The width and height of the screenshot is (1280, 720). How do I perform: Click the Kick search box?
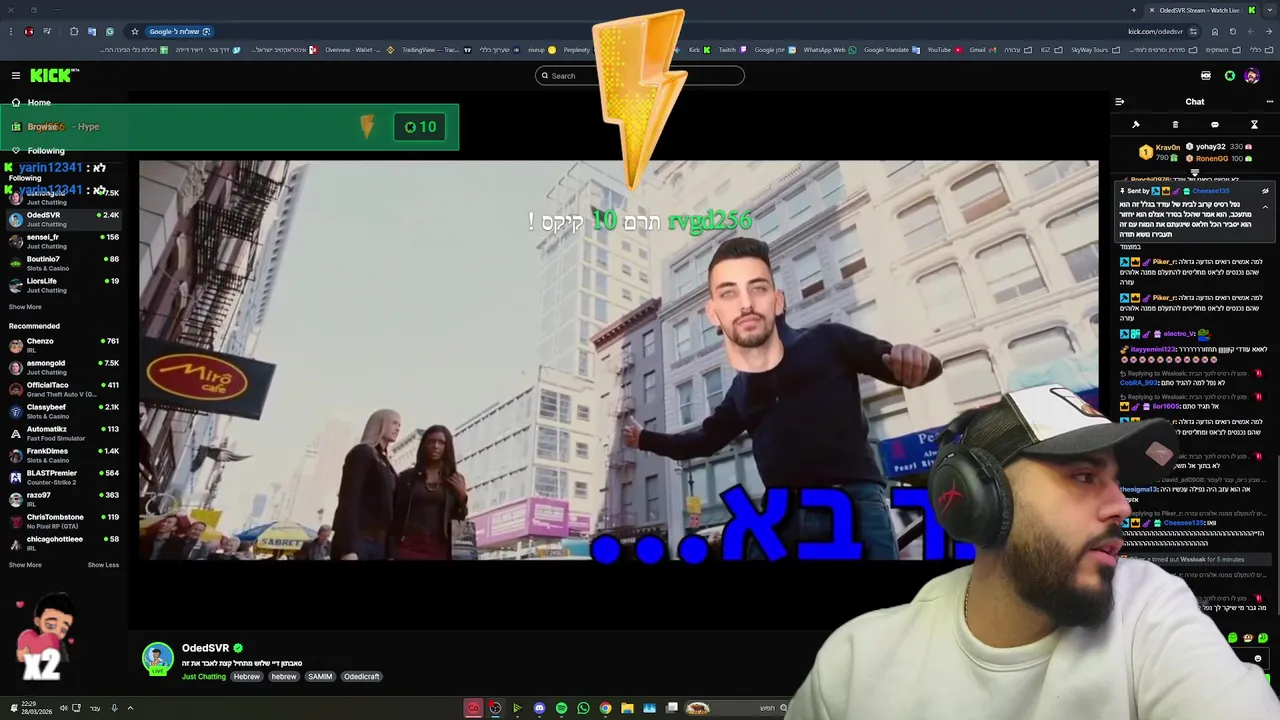click(640, 76)
